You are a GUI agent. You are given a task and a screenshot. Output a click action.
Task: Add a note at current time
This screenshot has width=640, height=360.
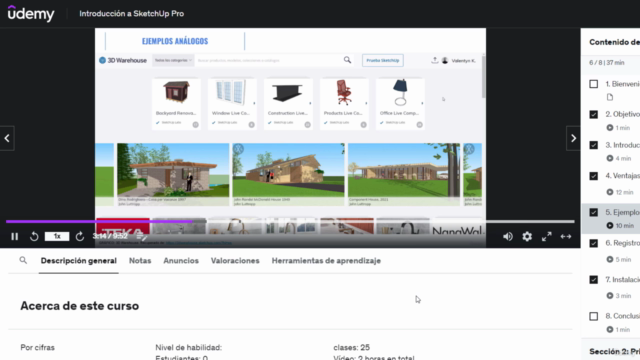[x=141, y=236]
